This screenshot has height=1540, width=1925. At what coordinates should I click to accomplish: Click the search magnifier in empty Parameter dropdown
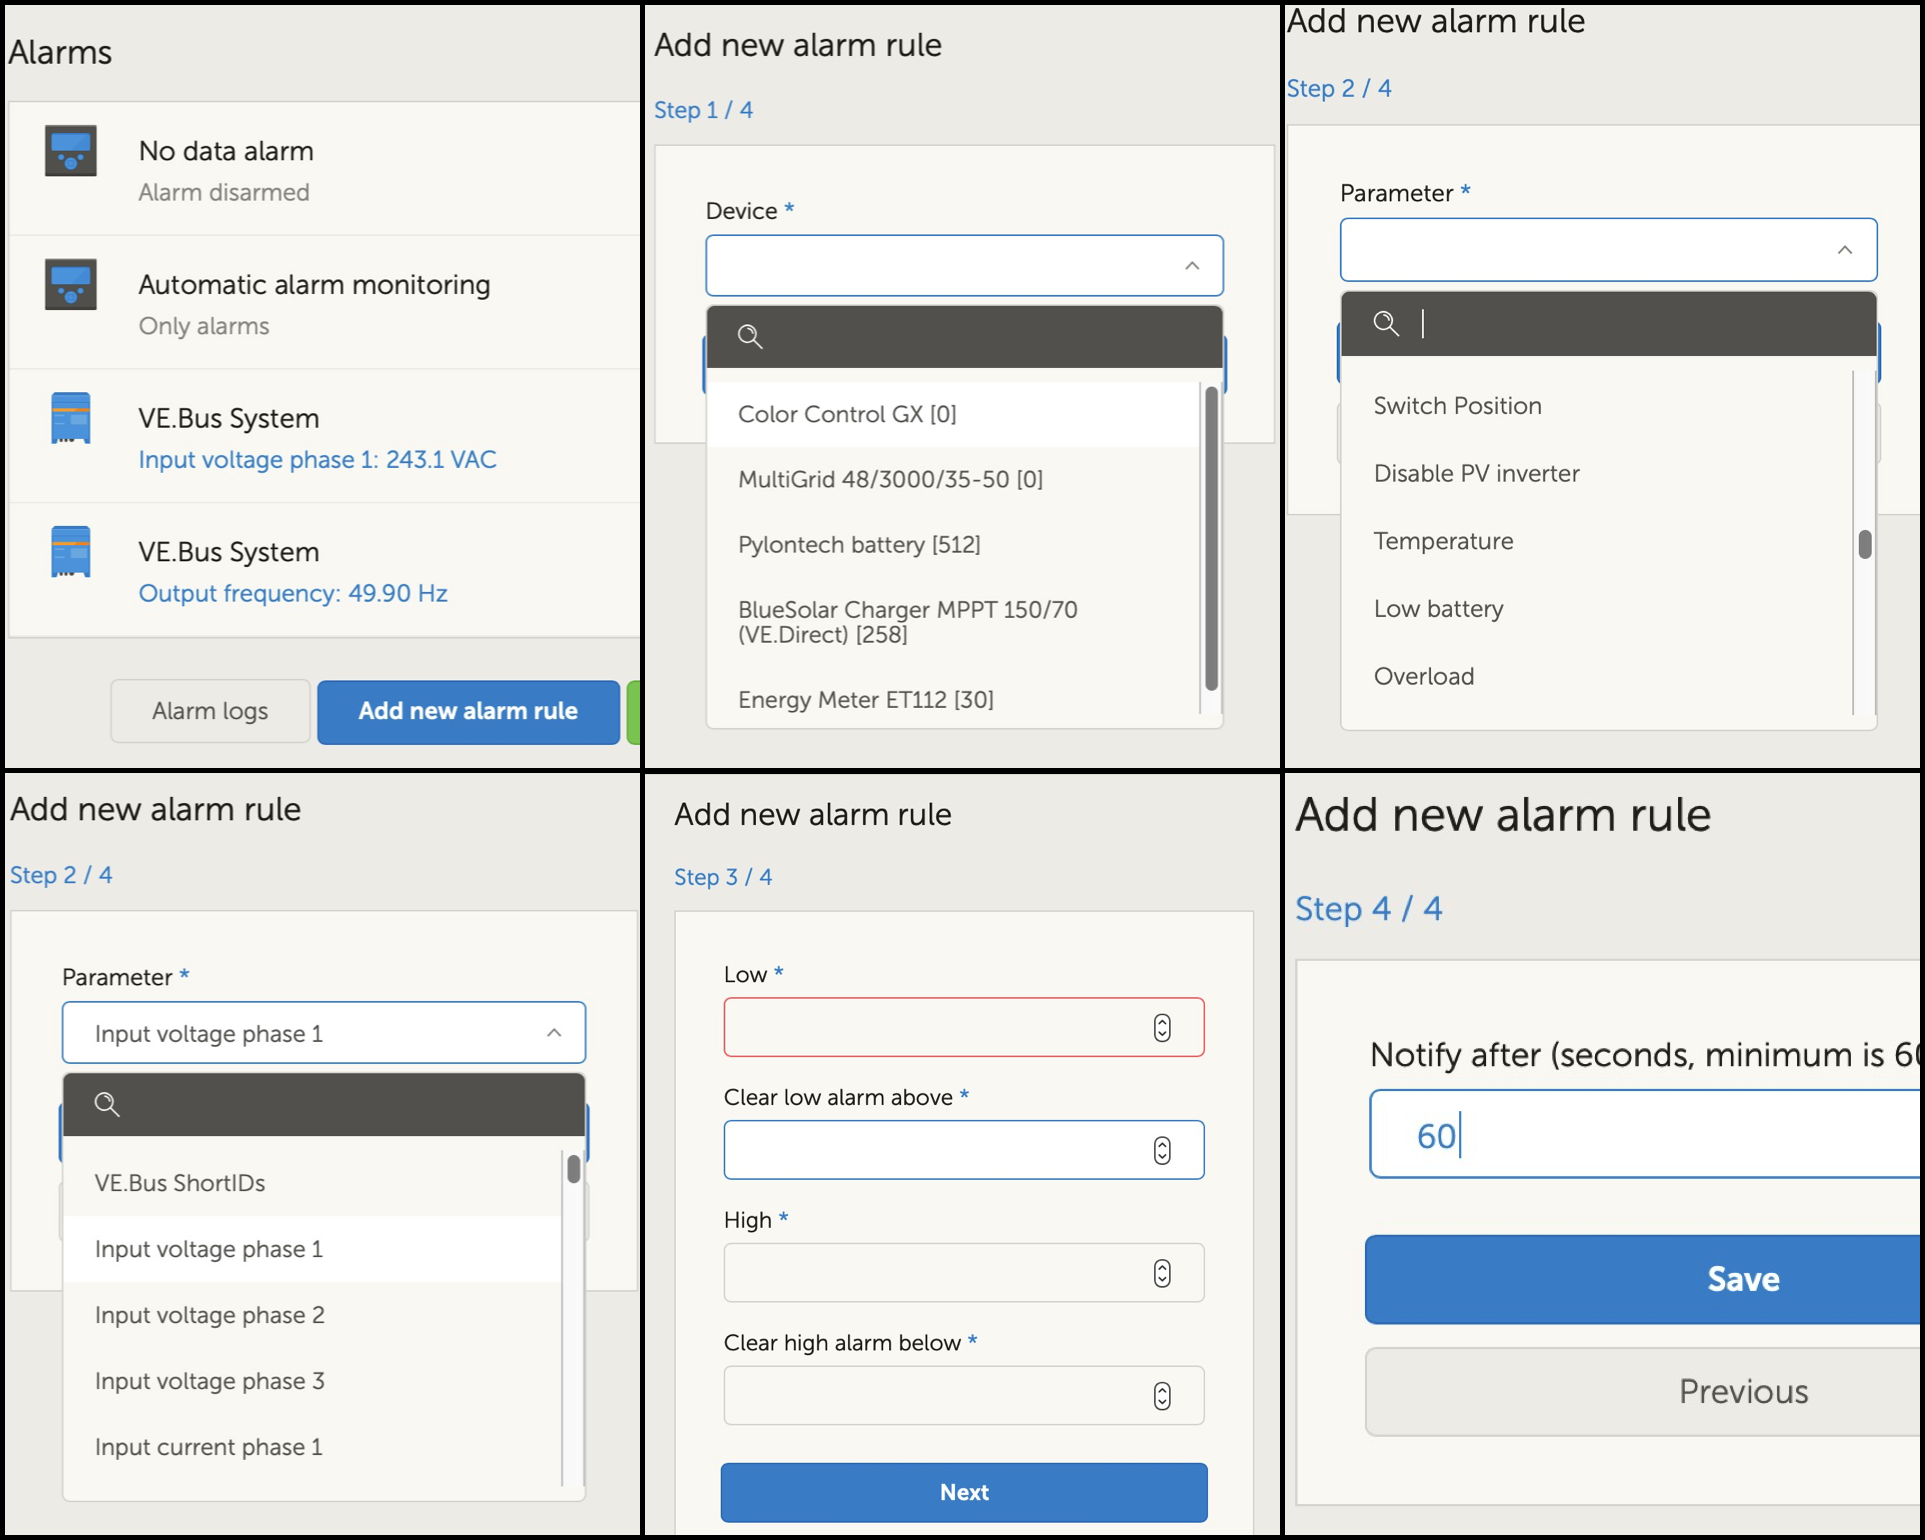pos(1386,323)
